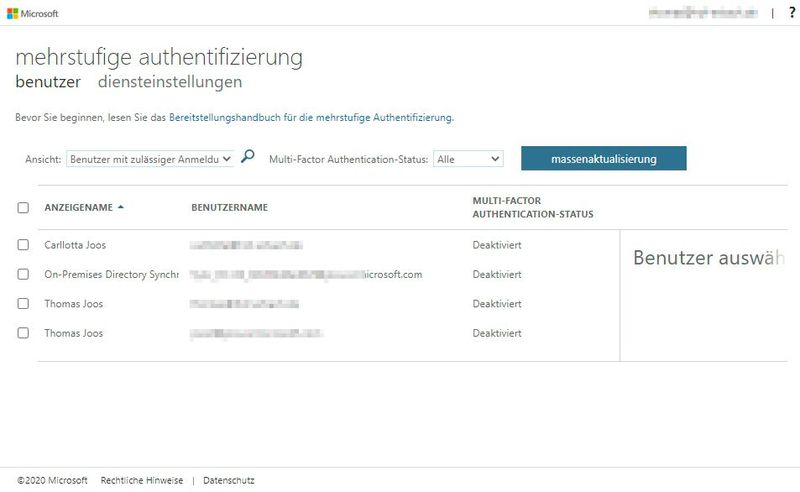Click the ©2020 Microsoft footer text
This screenshot has height=492, width=800.
click(52, 480)
